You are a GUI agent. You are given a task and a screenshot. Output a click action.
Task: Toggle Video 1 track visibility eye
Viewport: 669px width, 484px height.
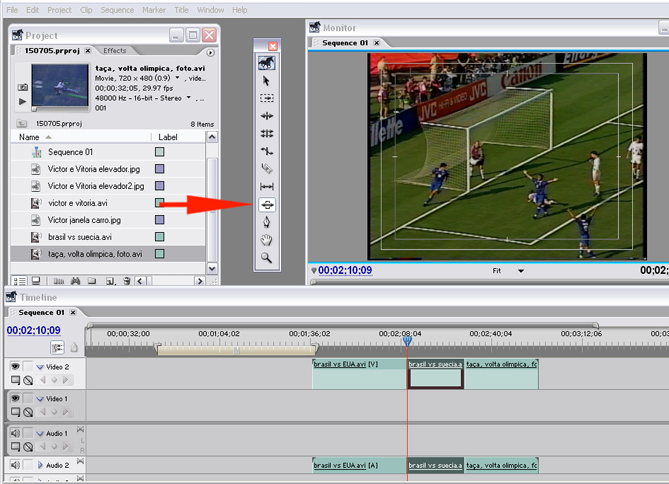coord(15,398)
